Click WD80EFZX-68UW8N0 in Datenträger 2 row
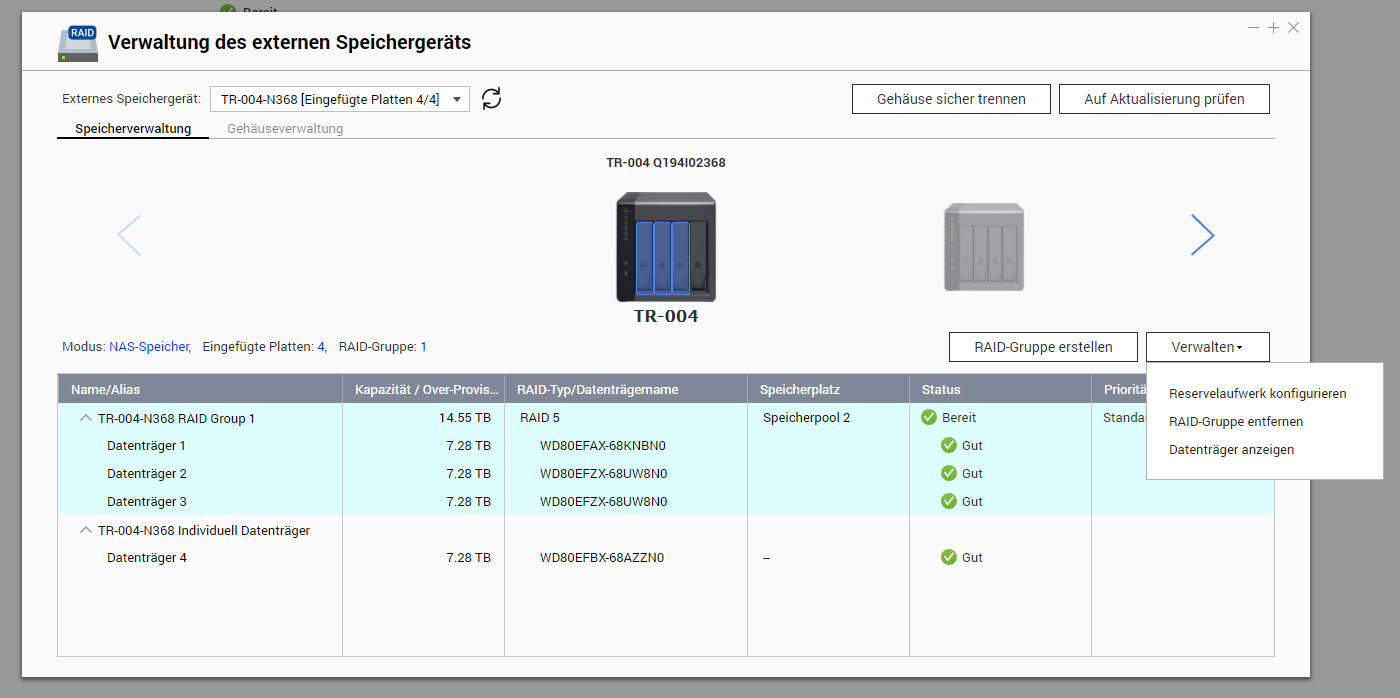Screen dimensions: 1400x698 point(603,473)
